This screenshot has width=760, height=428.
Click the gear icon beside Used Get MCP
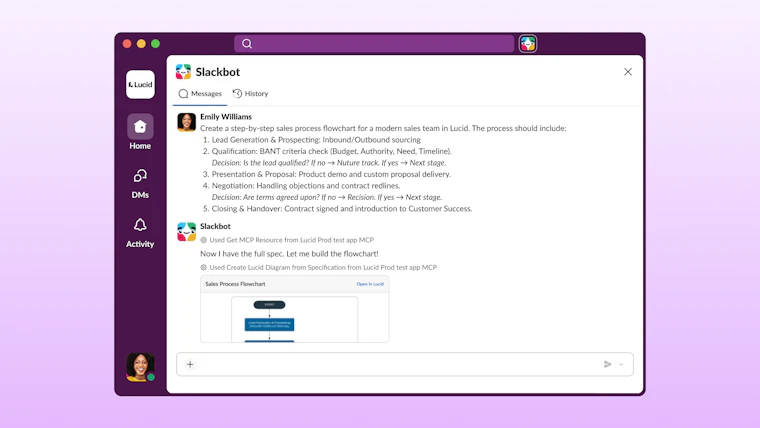204,240
